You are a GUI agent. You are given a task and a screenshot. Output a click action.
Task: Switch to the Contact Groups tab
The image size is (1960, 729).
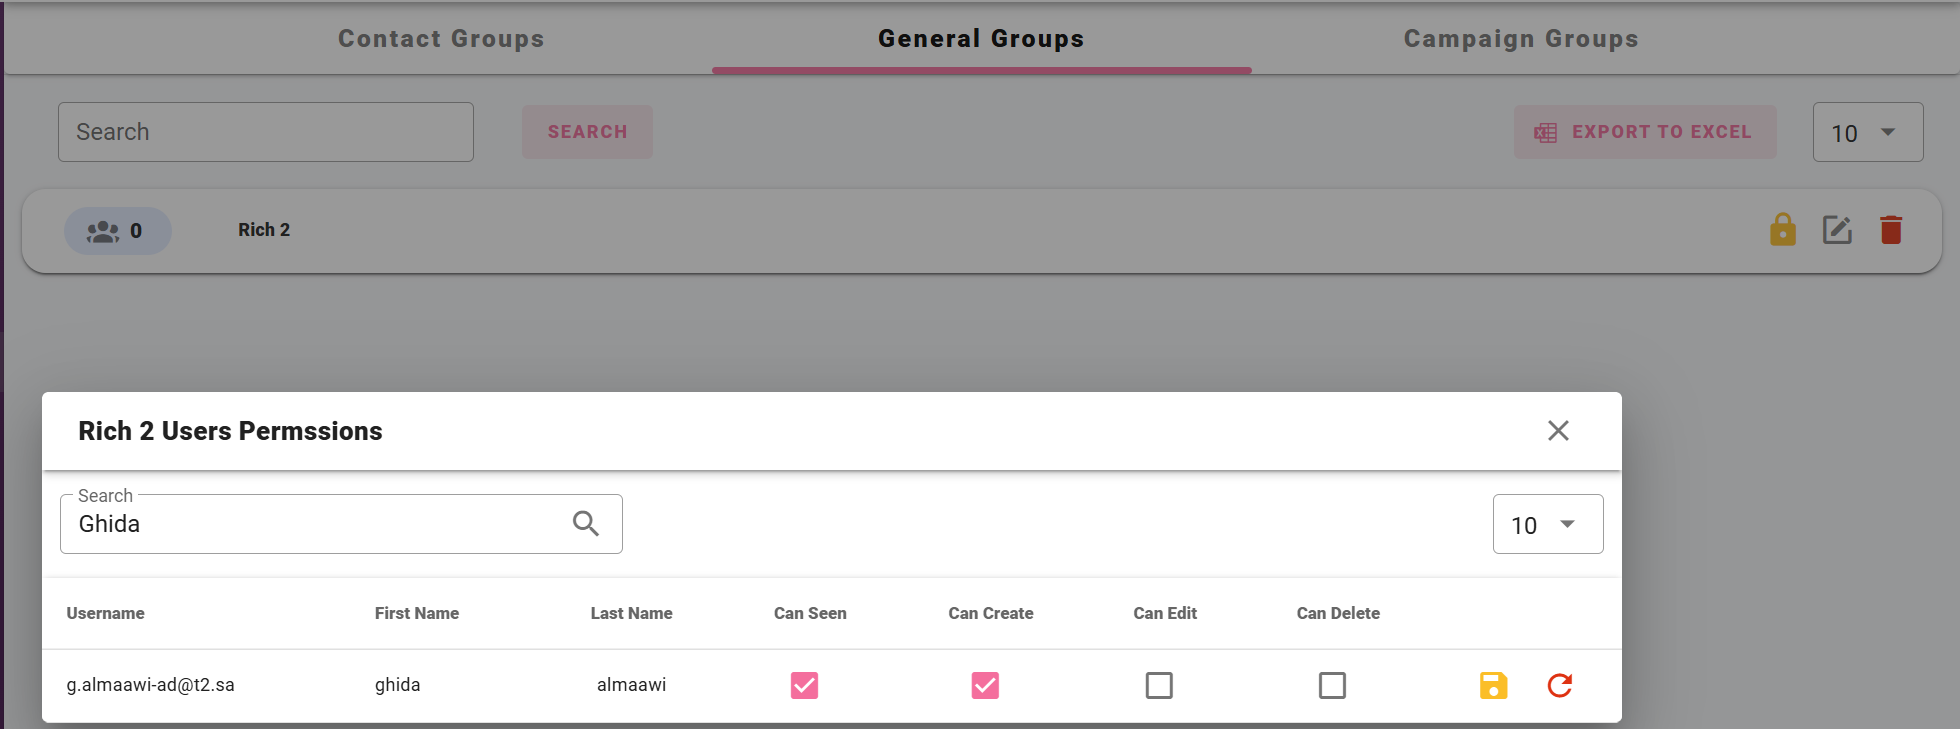[441, 39]
